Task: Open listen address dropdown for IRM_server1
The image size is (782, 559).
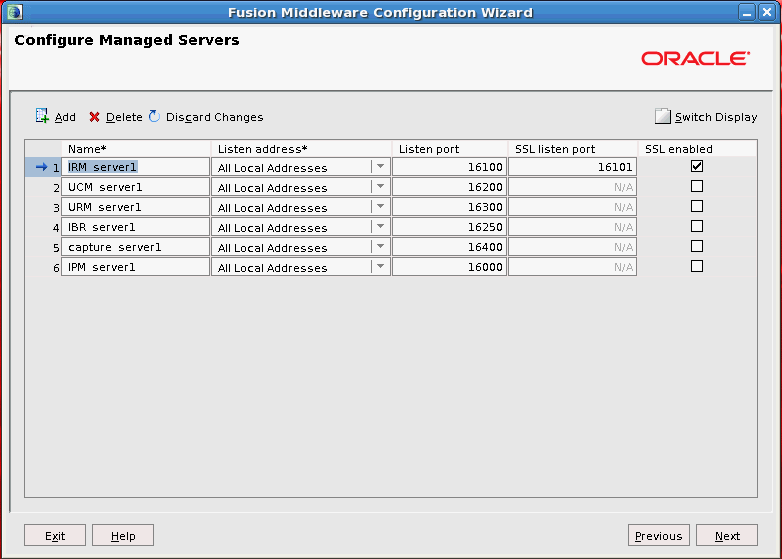Action: click(x=381, y=167)
